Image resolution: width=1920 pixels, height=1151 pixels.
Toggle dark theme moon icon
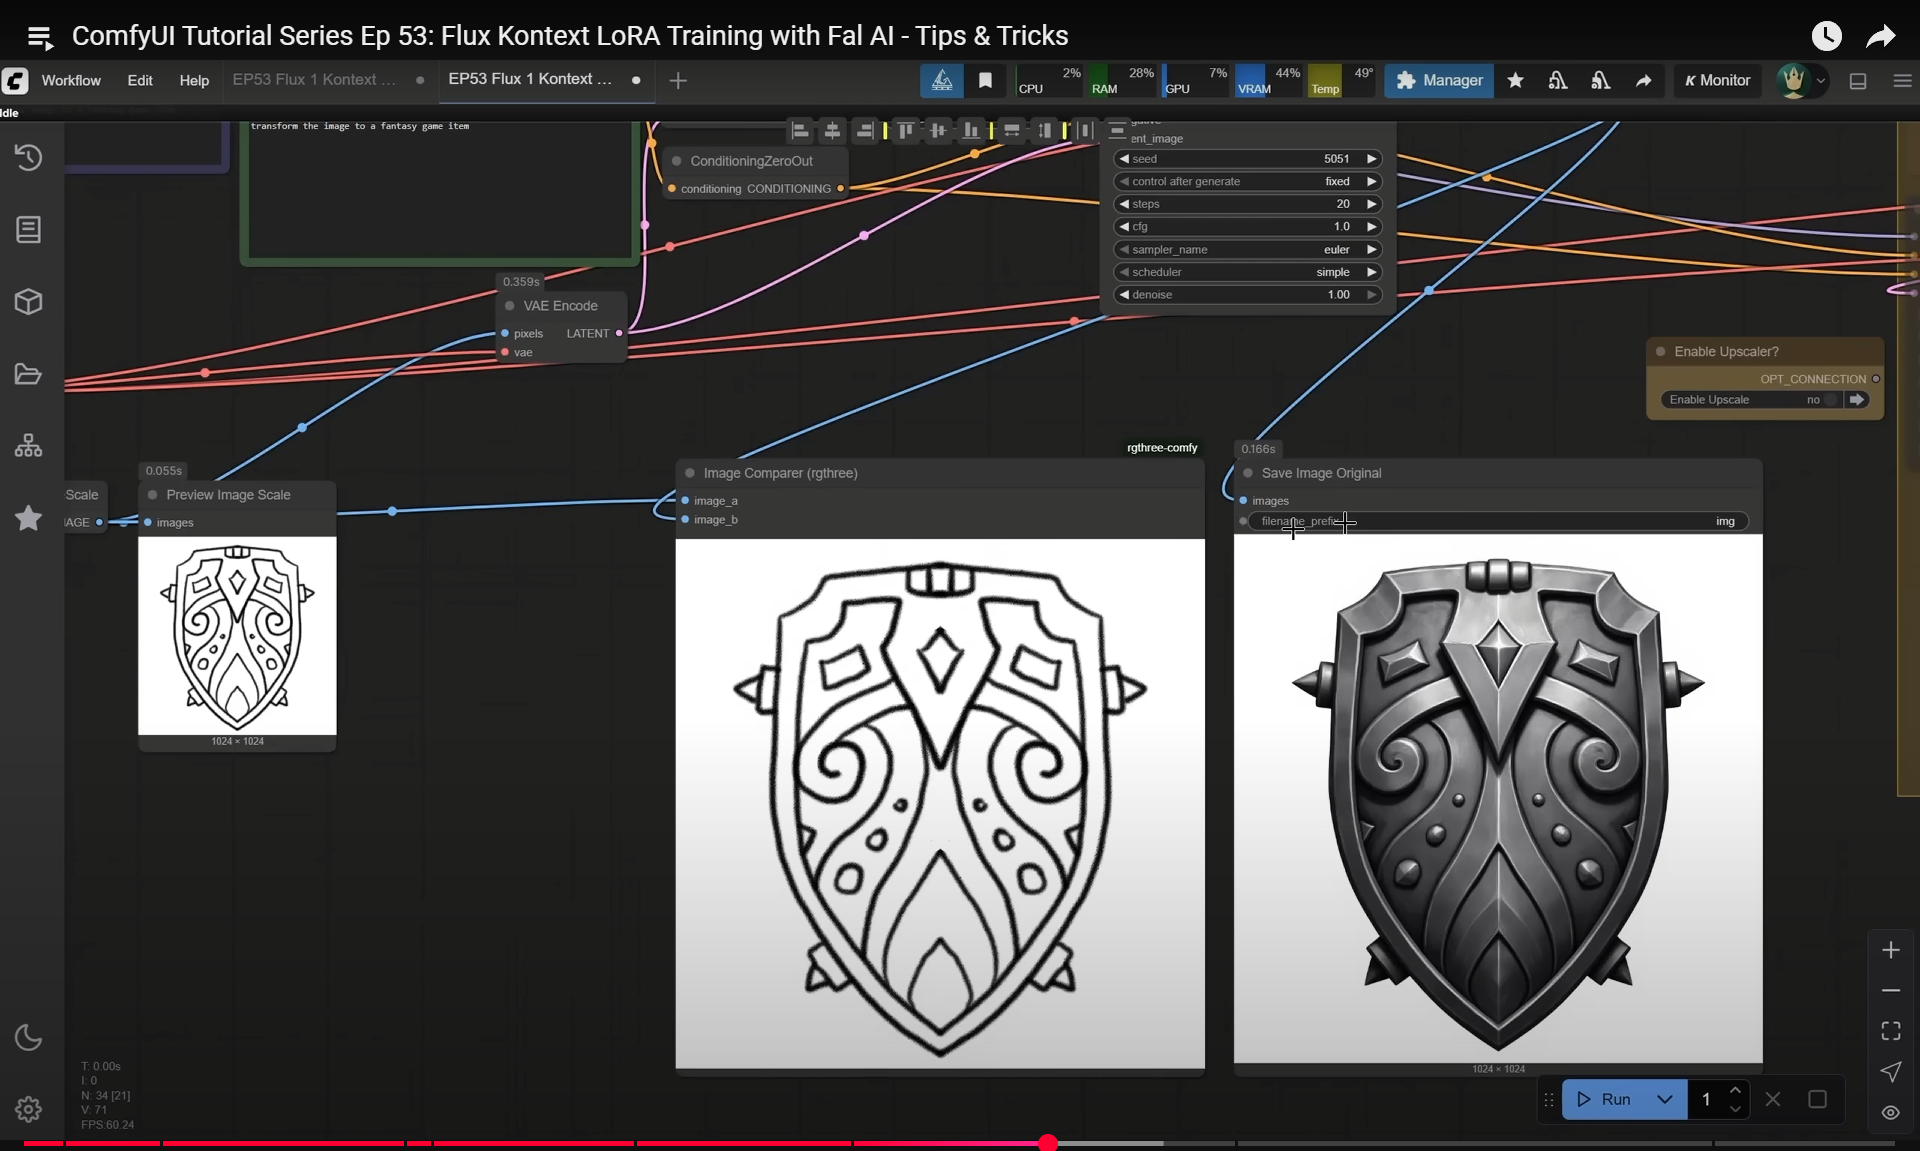[x=28, y=1037]
